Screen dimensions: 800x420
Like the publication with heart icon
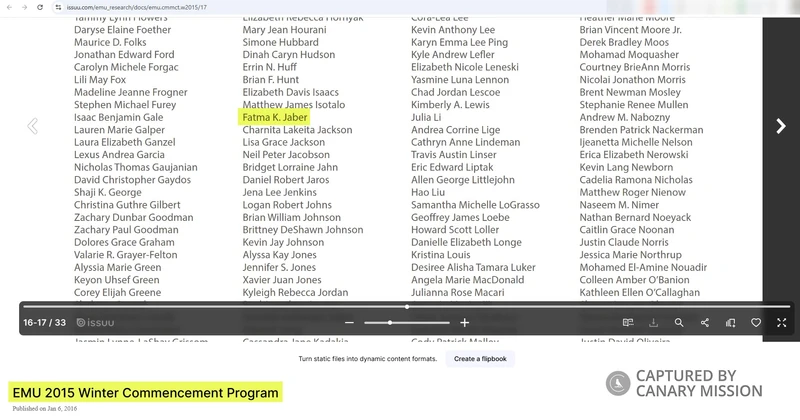pyautogui.click(x=756, y=323)
